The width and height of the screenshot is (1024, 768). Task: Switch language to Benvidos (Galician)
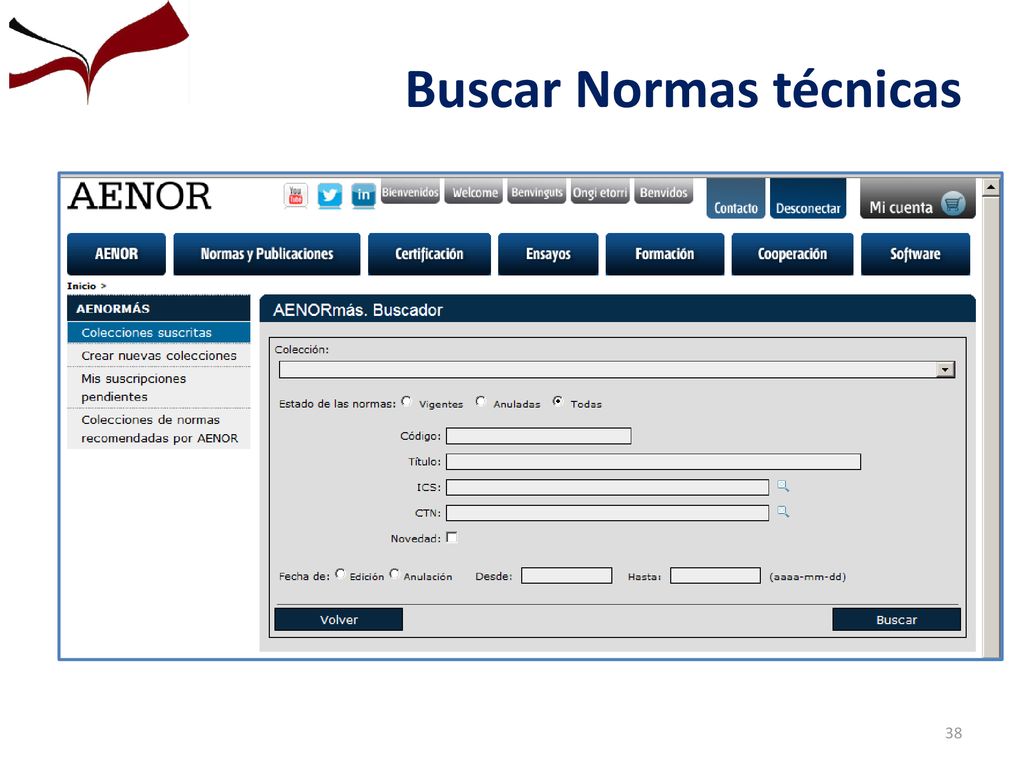click(x=664, y=192)
